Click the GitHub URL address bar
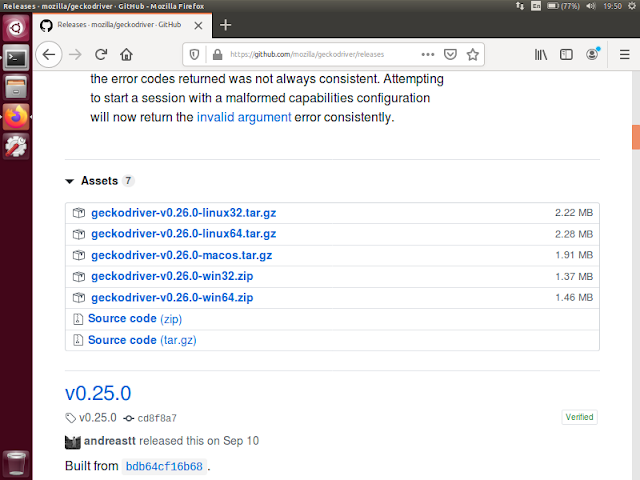The image size is (640, 480). (320, 55)
